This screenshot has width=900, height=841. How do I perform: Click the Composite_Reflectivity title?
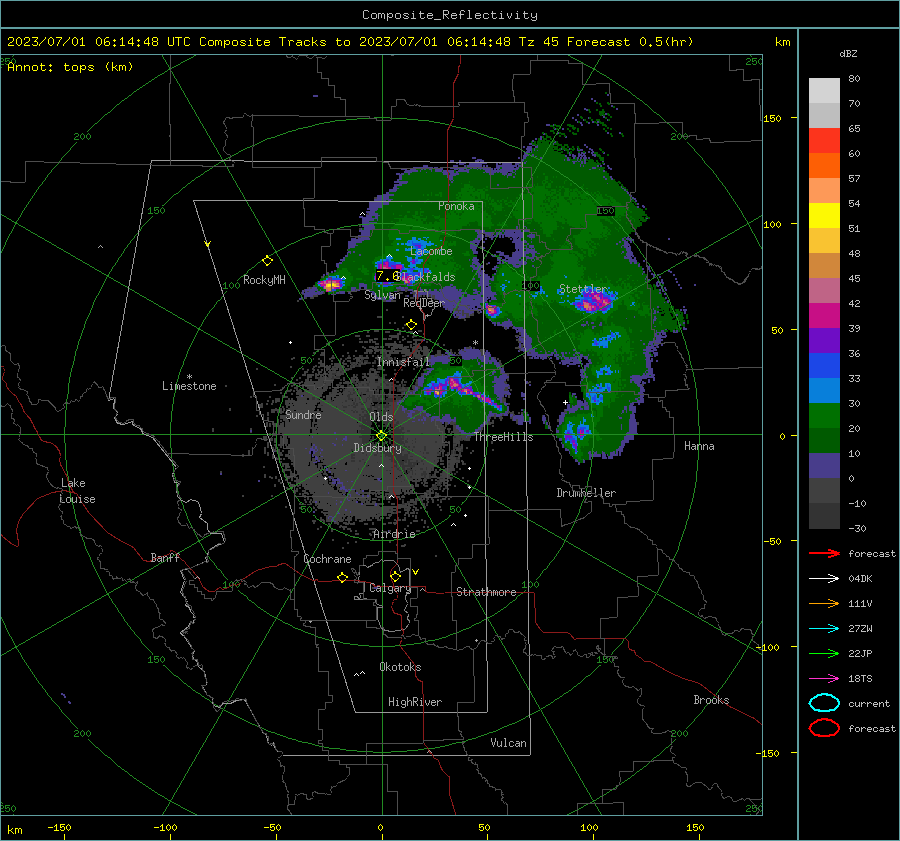(449, 15)
